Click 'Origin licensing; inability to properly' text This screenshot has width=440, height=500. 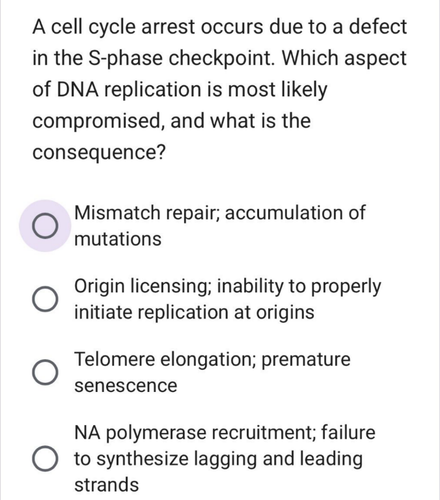pyautogui.click(x=227, y=287)
